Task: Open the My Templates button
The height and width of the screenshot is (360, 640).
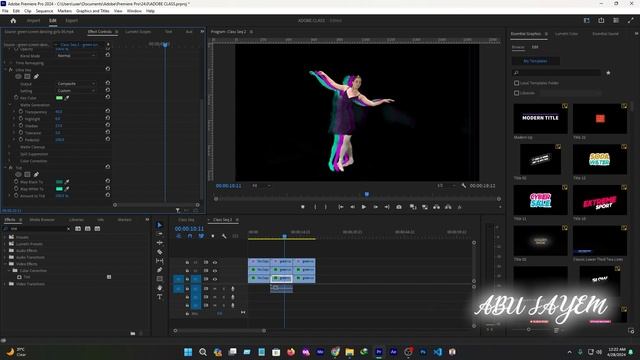Action: point(536,61)
